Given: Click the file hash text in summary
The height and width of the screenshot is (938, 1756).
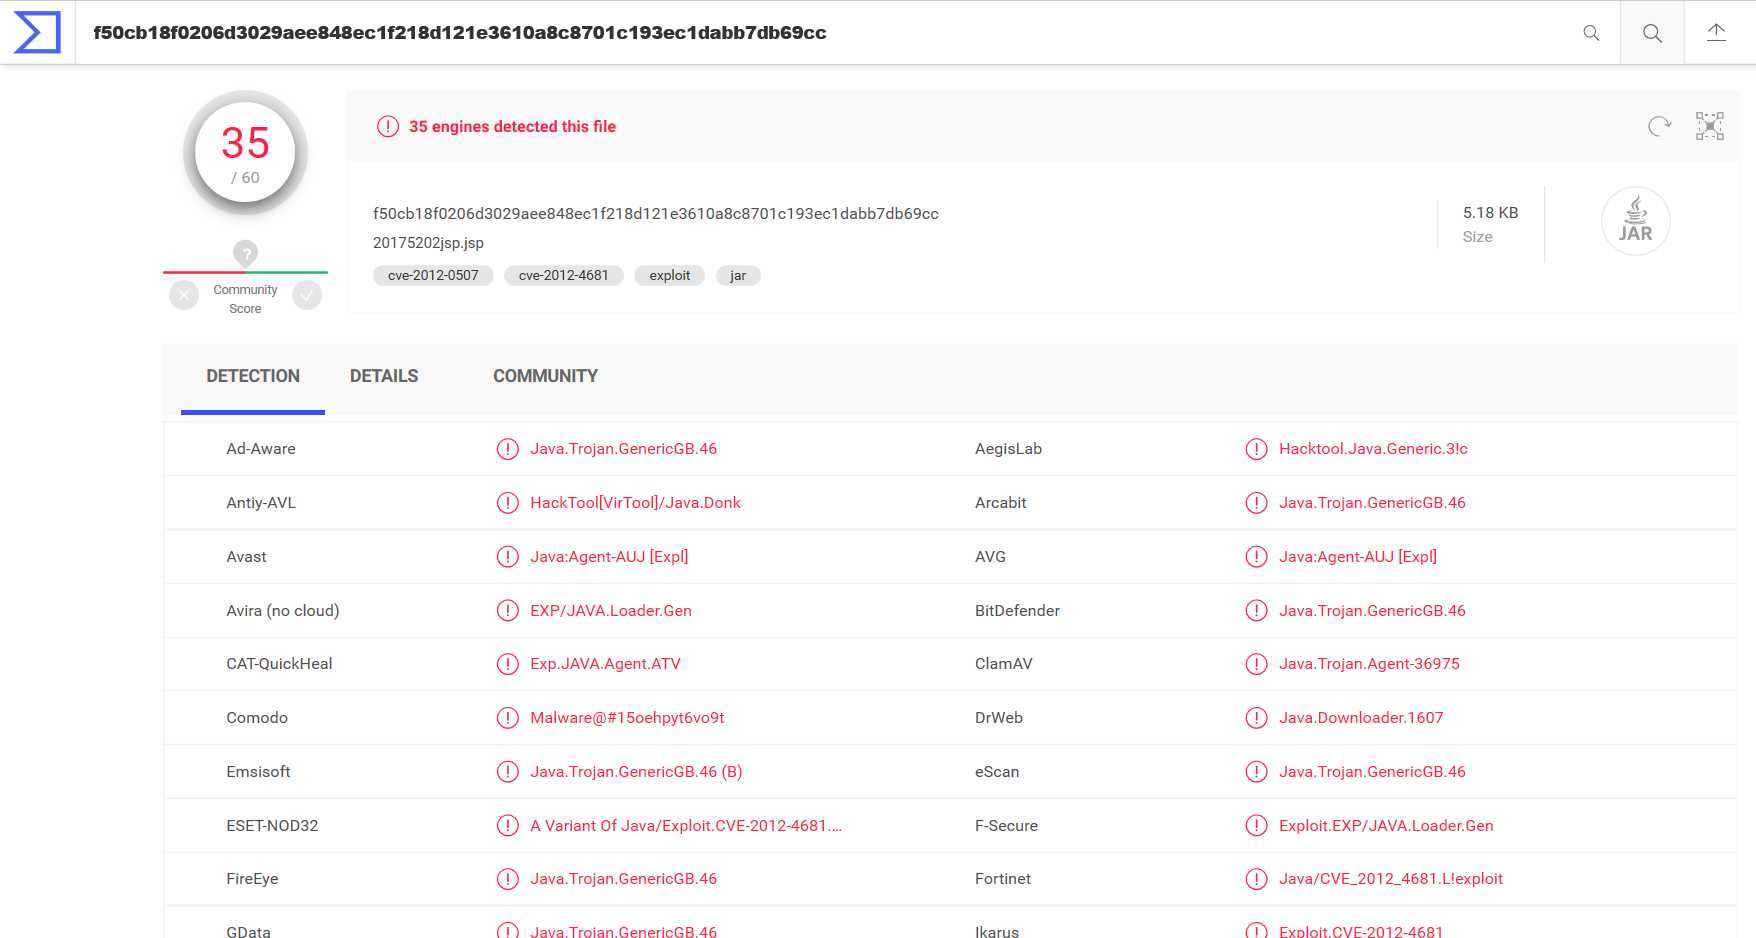Looking at the screenshot, I should tap(656, 214).
